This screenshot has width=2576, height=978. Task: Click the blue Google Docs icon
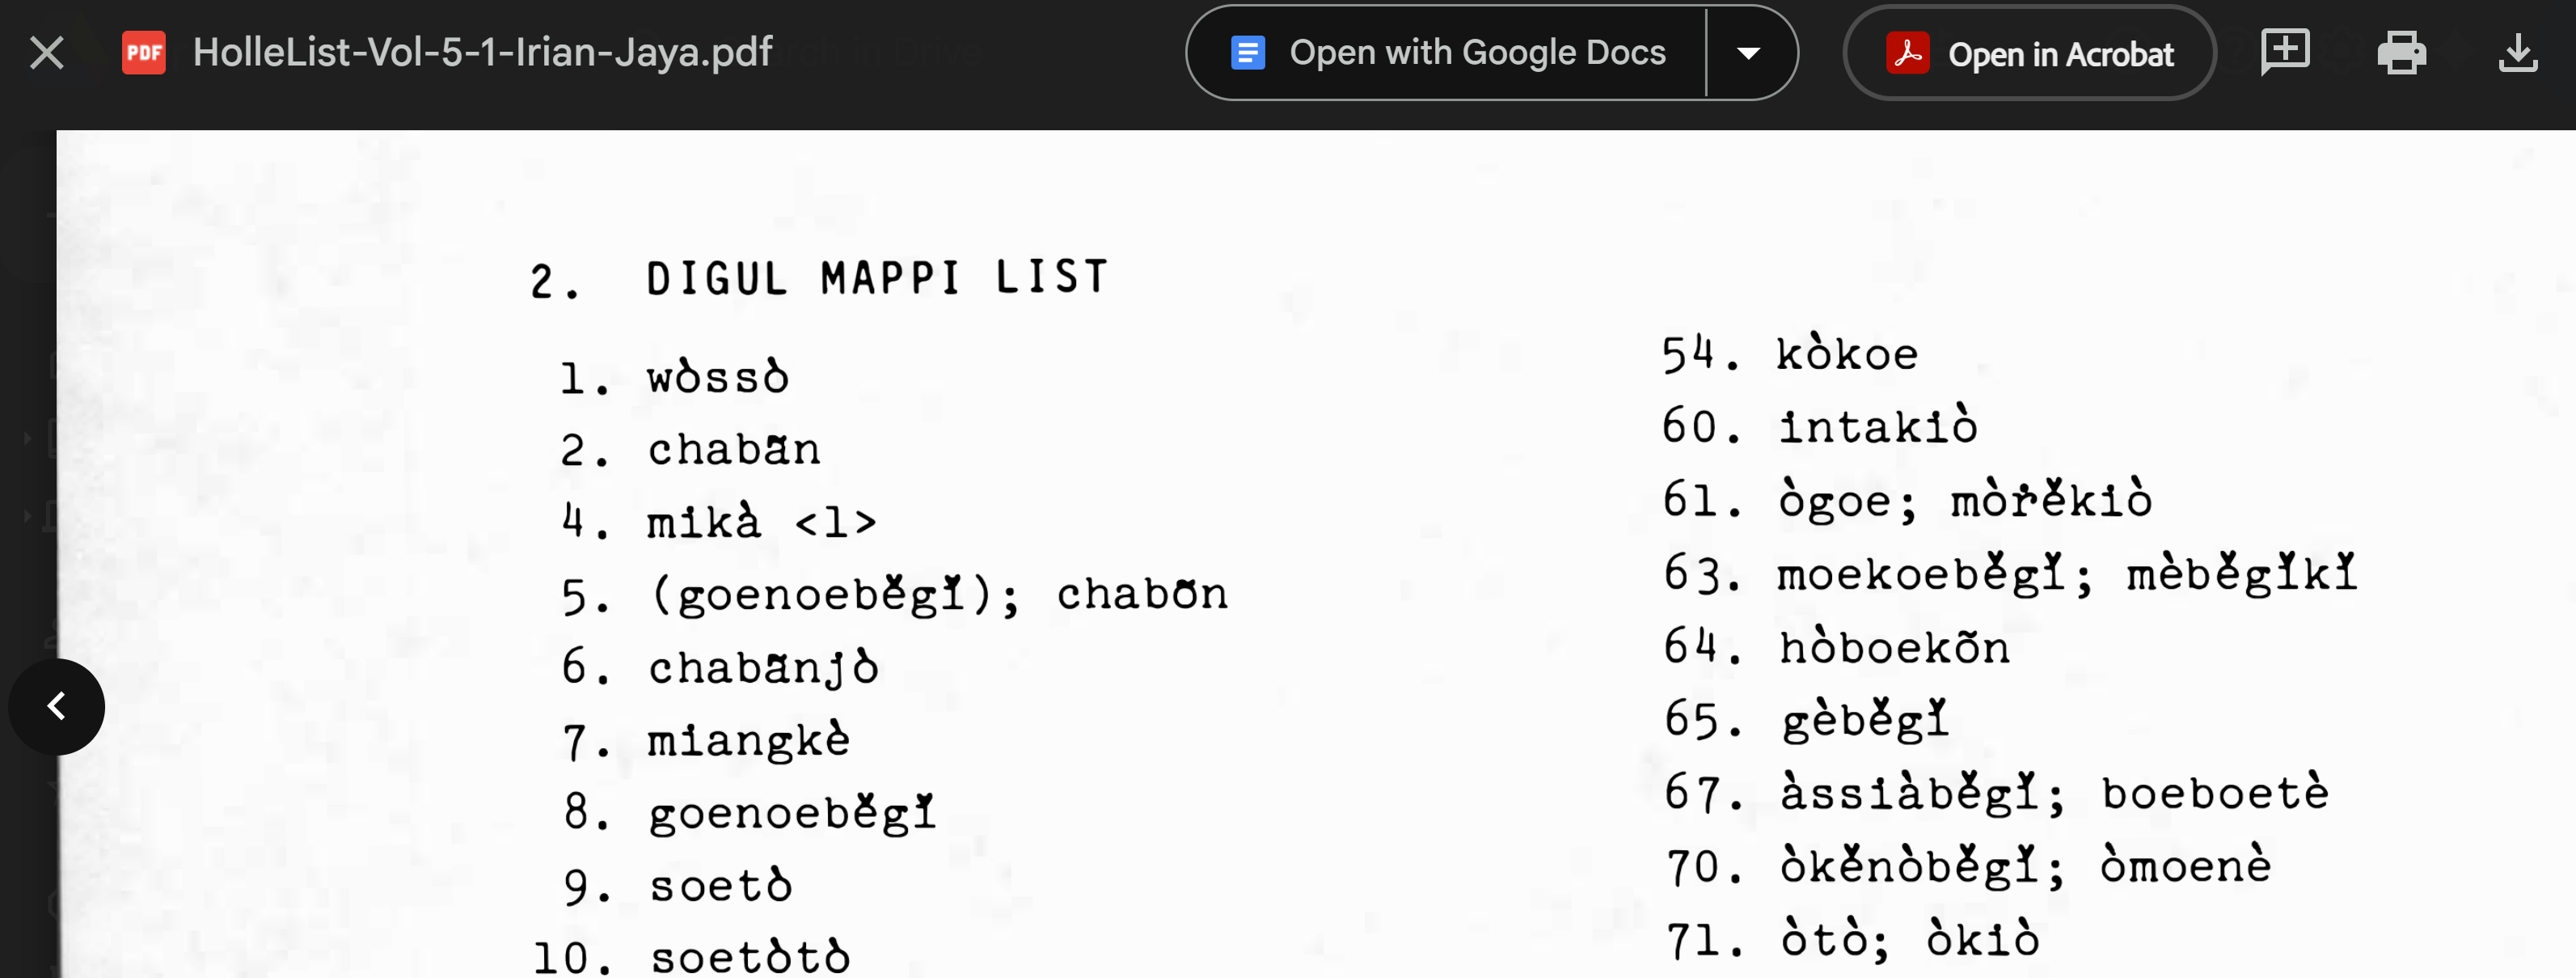1248,53
